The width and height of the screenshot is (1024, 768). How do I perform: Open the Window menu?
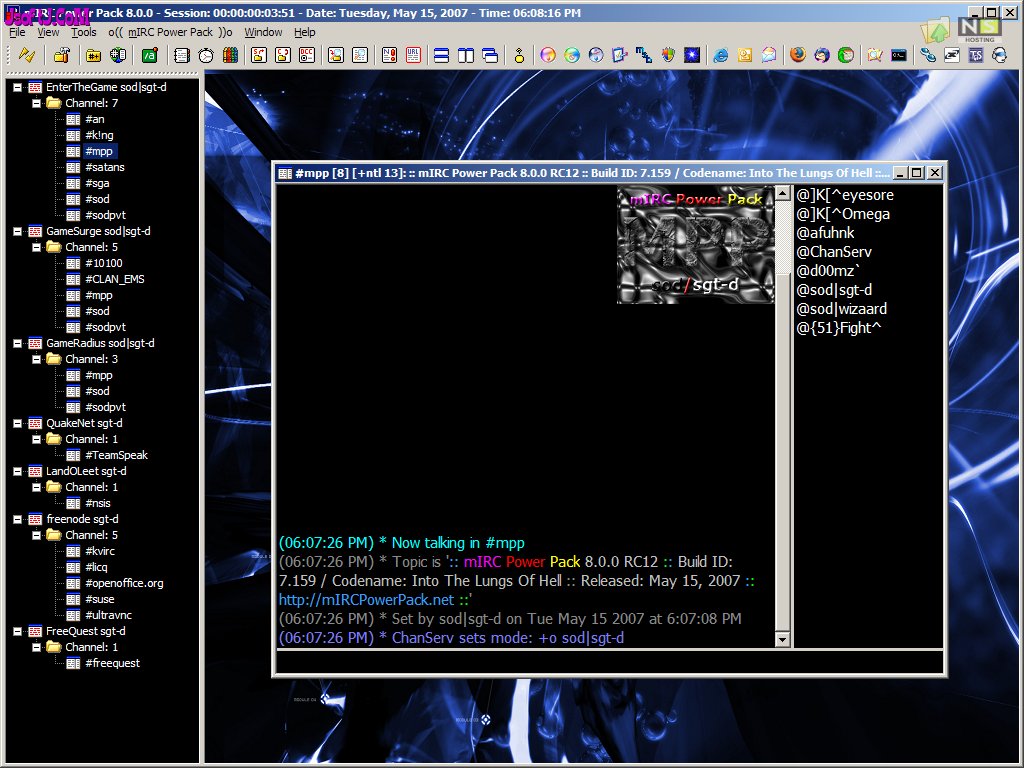point(263,32)
